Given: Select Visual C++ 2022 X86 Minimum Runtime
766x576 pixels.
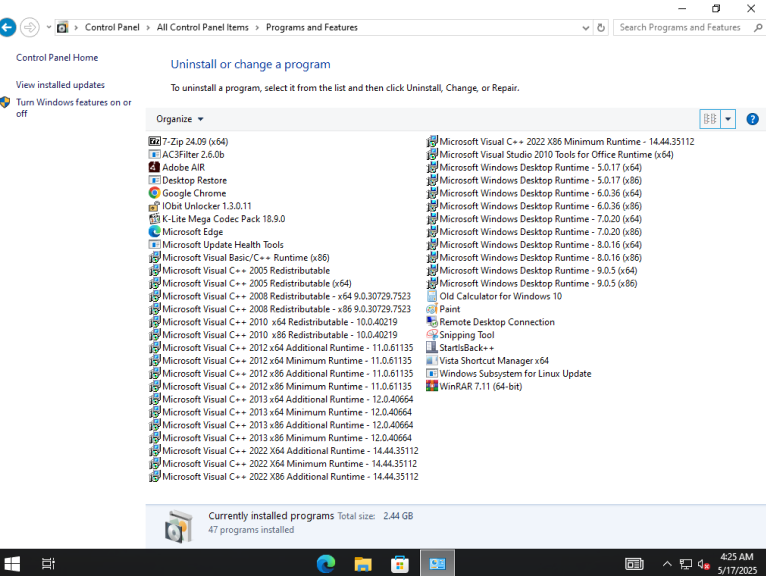Looking at the screenshot, I should (560, 141).
